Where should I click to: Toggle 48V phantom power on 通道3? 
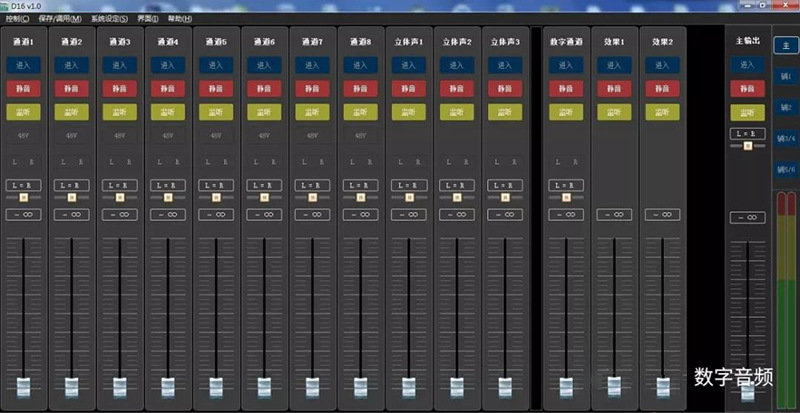pyautogui.click(x=120, y=136)
